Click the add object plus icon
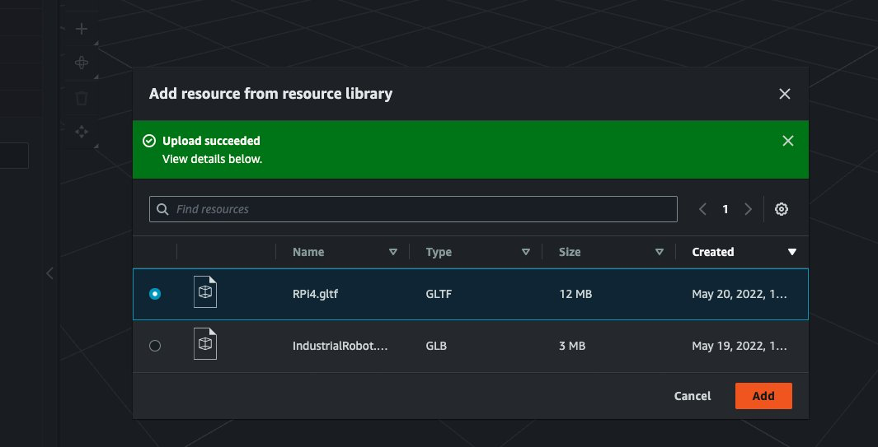Viewport: 879px width, 447px height. 82,29
